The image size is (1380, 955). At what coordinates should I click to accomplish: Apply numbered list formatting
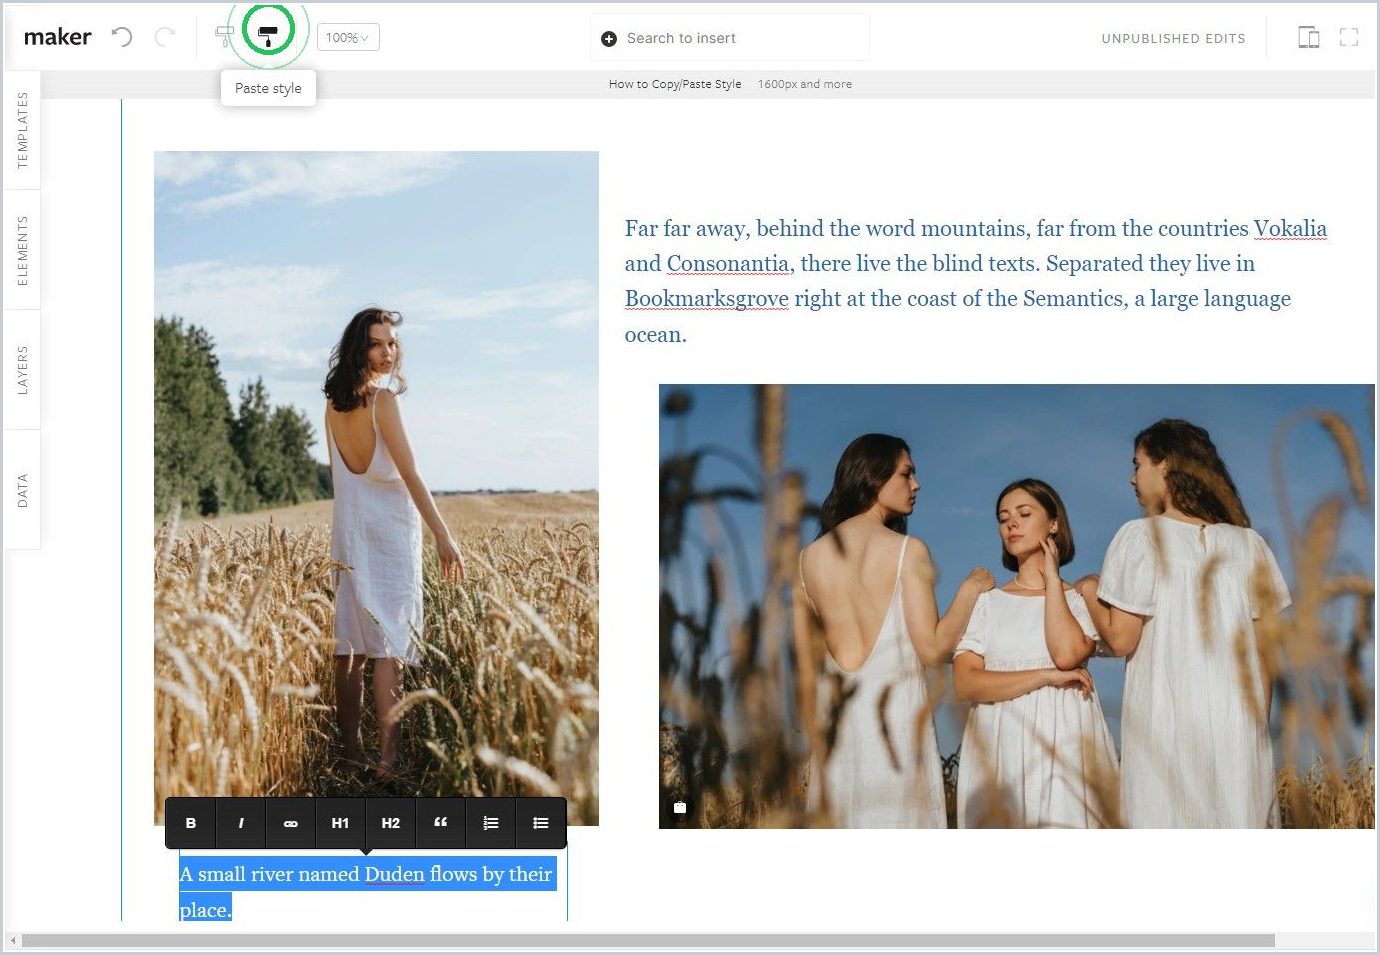tap(491, 823)
